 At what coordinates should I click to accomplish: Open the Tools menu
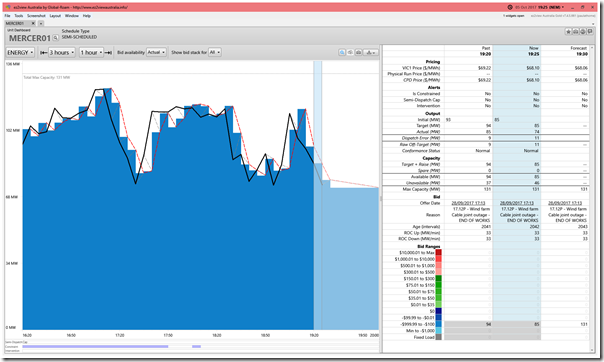pyautogui.click(x=19, y=16)
